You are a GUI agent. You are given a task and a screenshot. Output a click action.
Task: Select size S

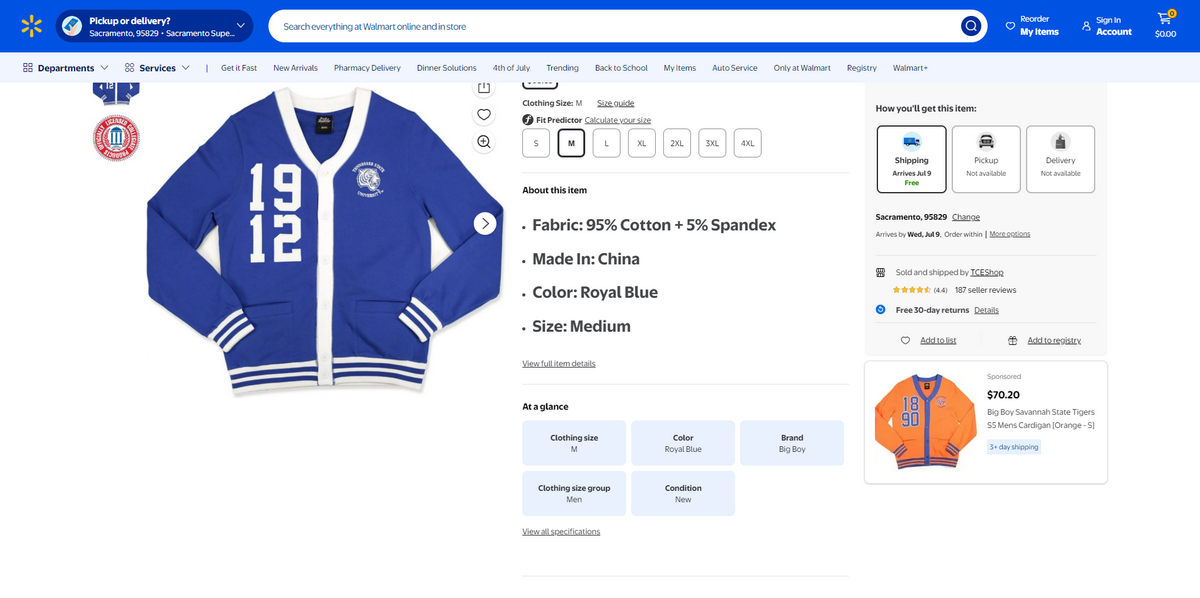(x=536, y=143)
